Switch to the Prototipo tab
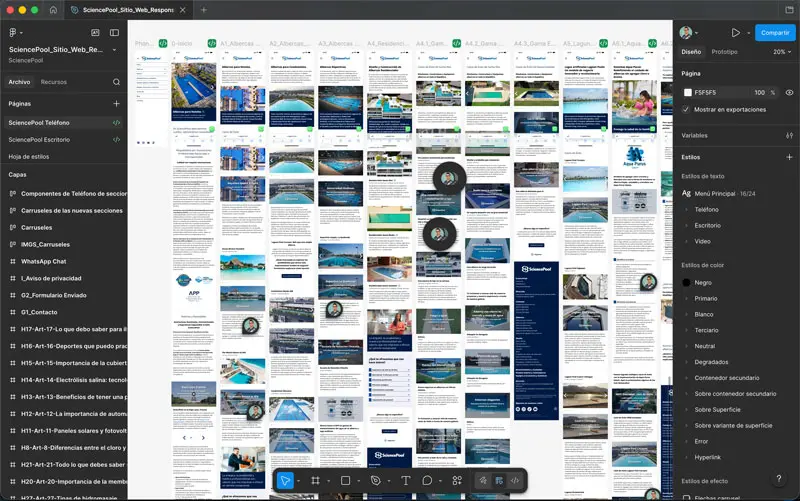Image resolution: width=800 pixels, height=501 pixels. coord(724,52)
